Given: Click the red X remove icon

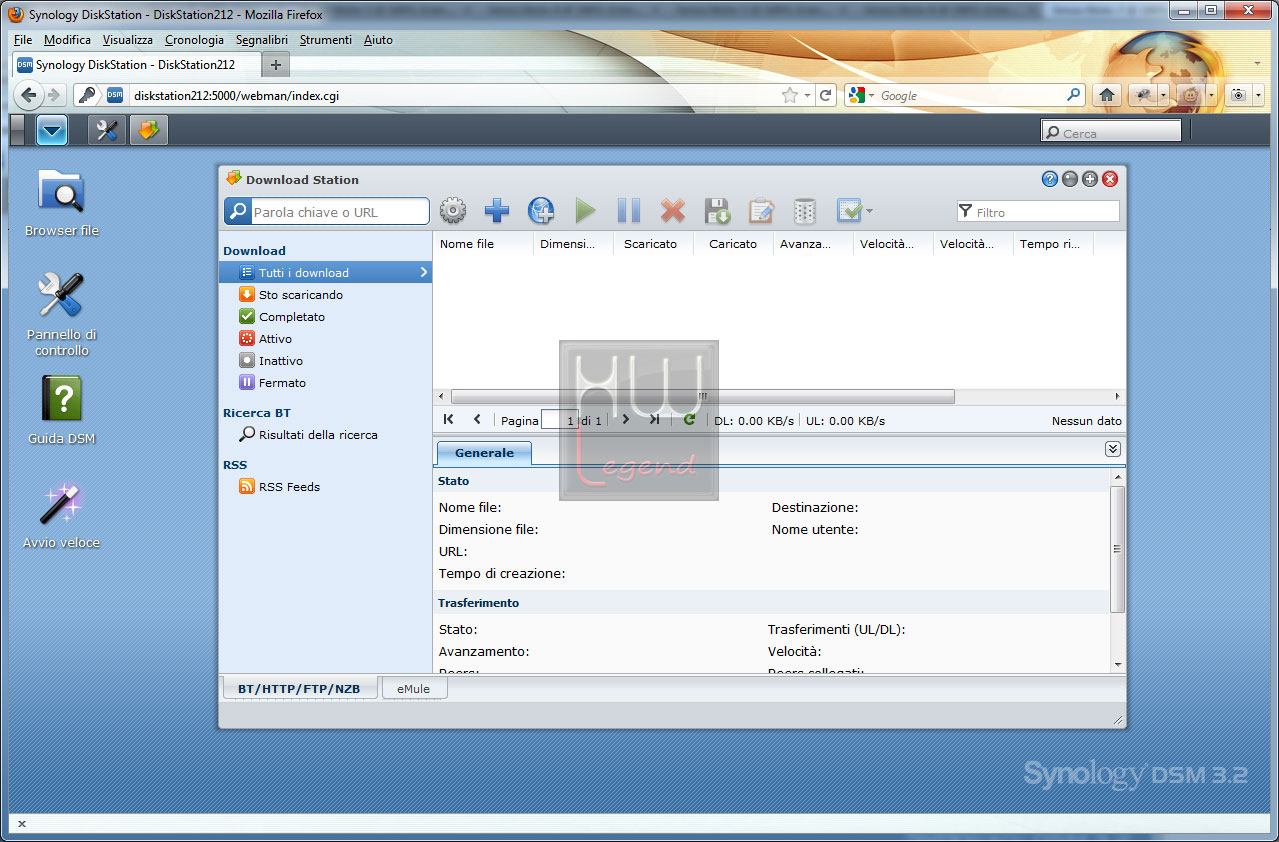Looking at the screenshot, I should coord(673,211).
